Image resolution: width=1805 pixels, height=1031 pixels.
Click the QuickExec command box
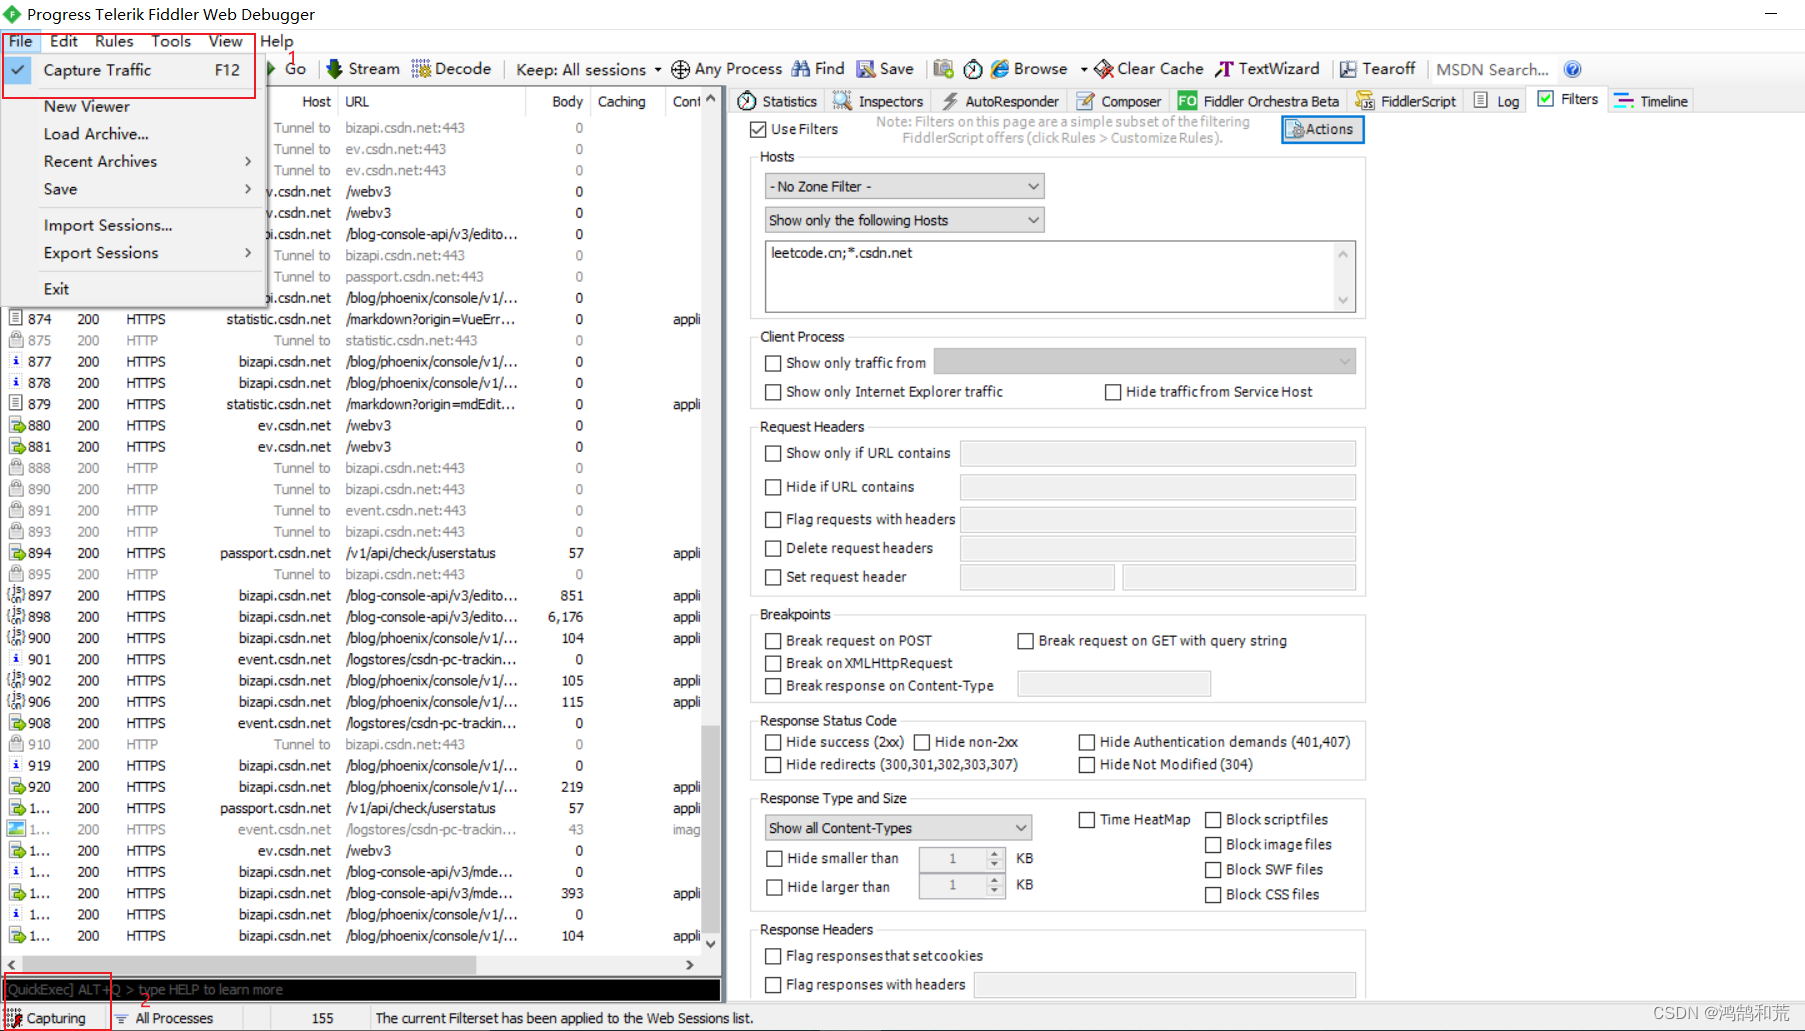(362, 989)
